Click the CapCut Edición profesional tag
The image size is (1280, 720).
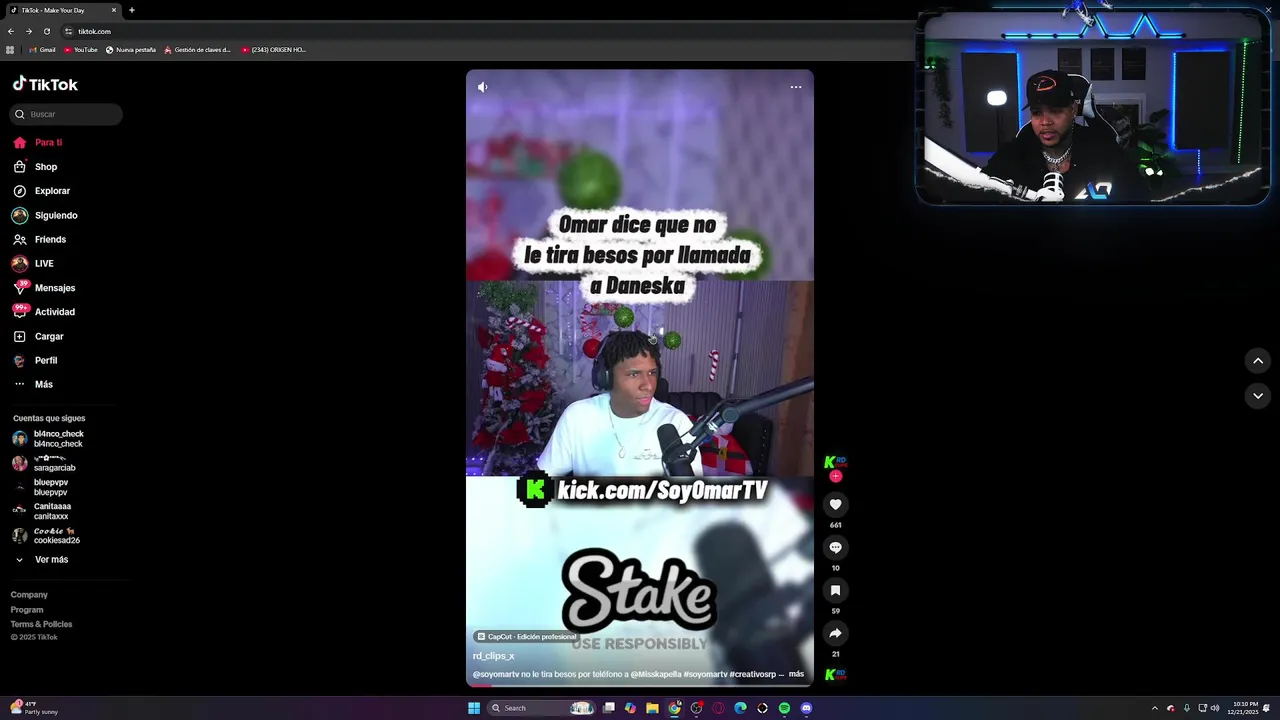coord(526,637)
